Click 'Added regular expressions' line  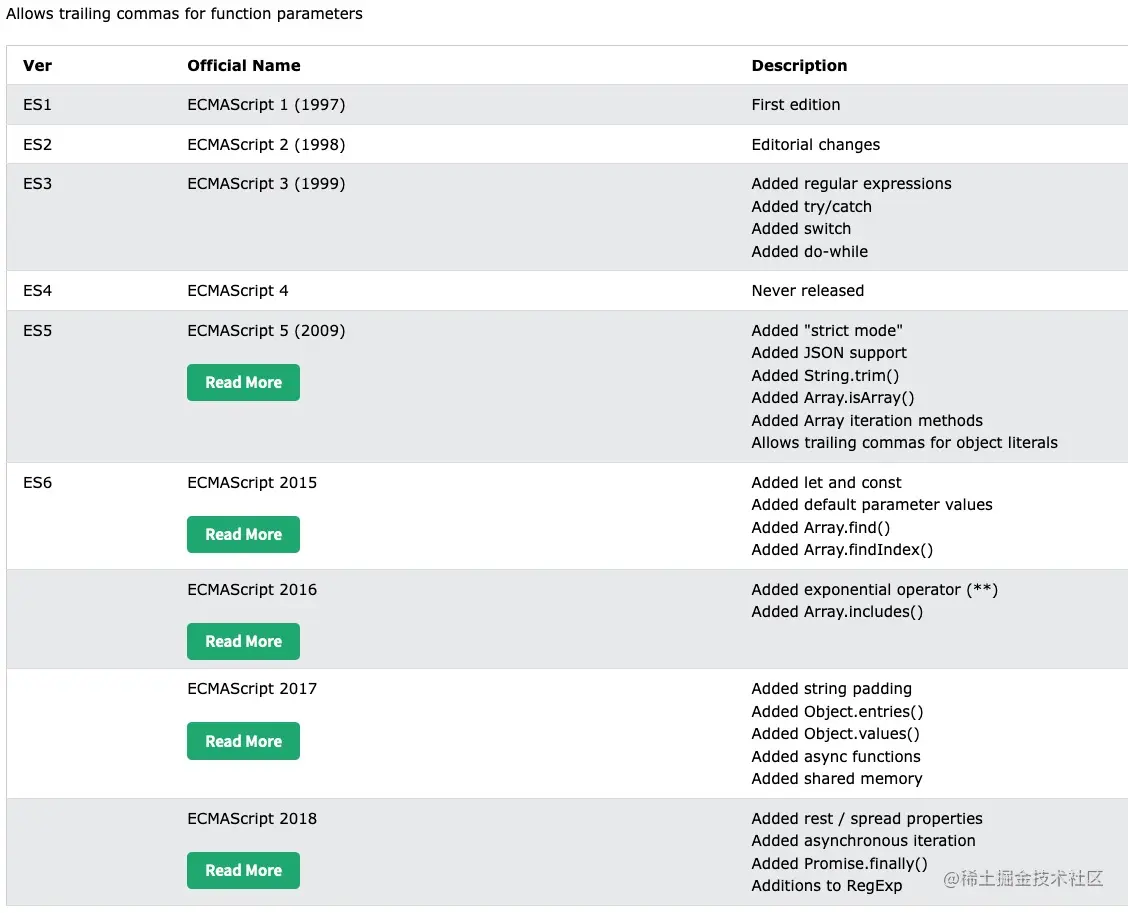coord(851,183)
